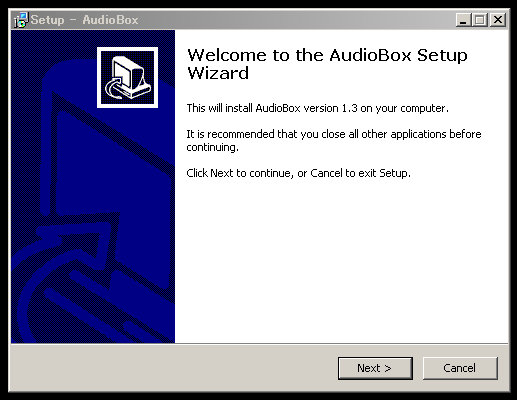Click the empty white area below the instructions
This screenshot has height=400, width=517.
point(340,260)
